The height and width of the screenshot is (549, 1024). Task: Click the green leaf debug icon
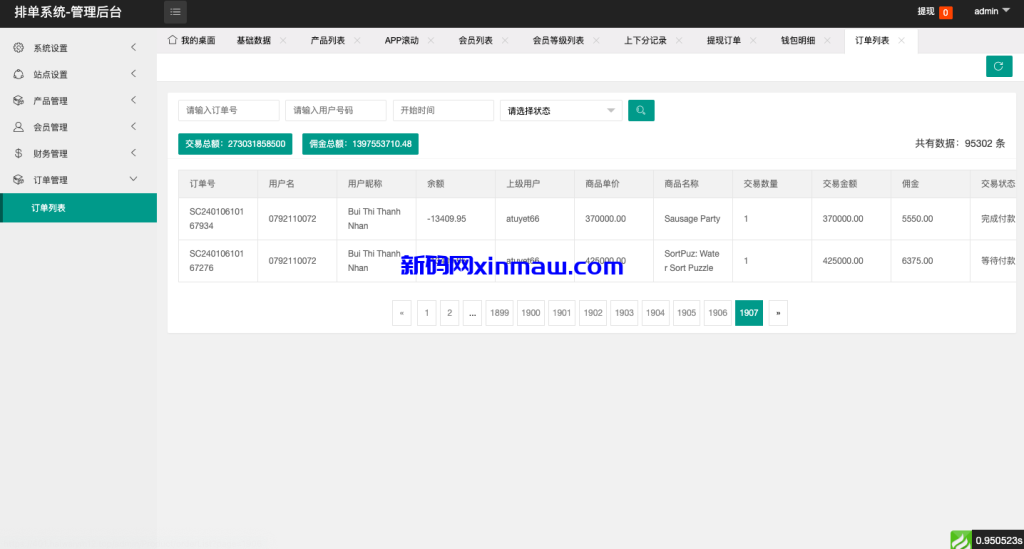[961, 540]
